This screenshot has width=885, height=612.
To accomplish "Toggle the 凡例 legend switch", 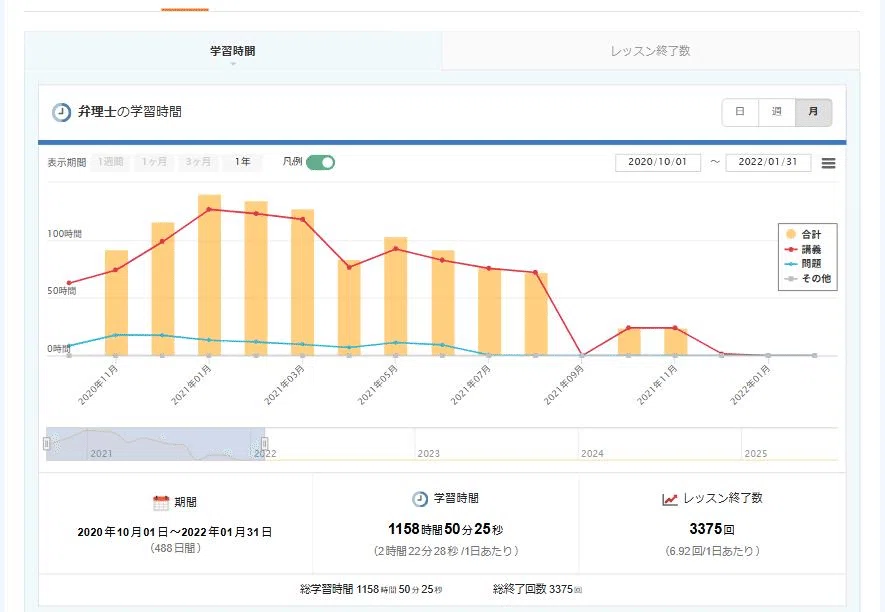I will click(321, 163).
